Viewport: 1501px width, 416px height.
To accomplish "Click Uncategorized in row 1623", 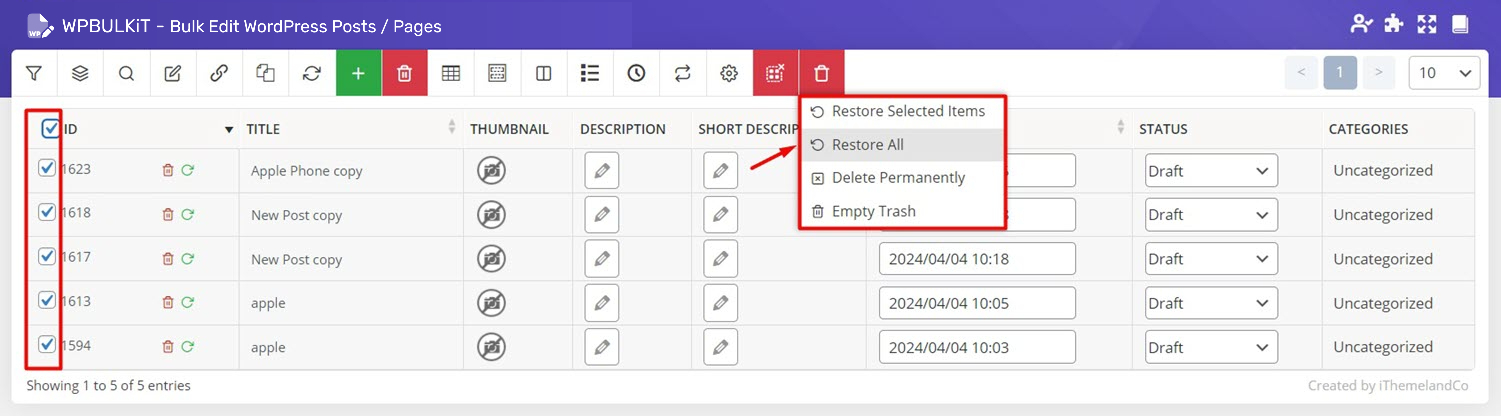I will pyautogui.click(x=1383, y=170).
